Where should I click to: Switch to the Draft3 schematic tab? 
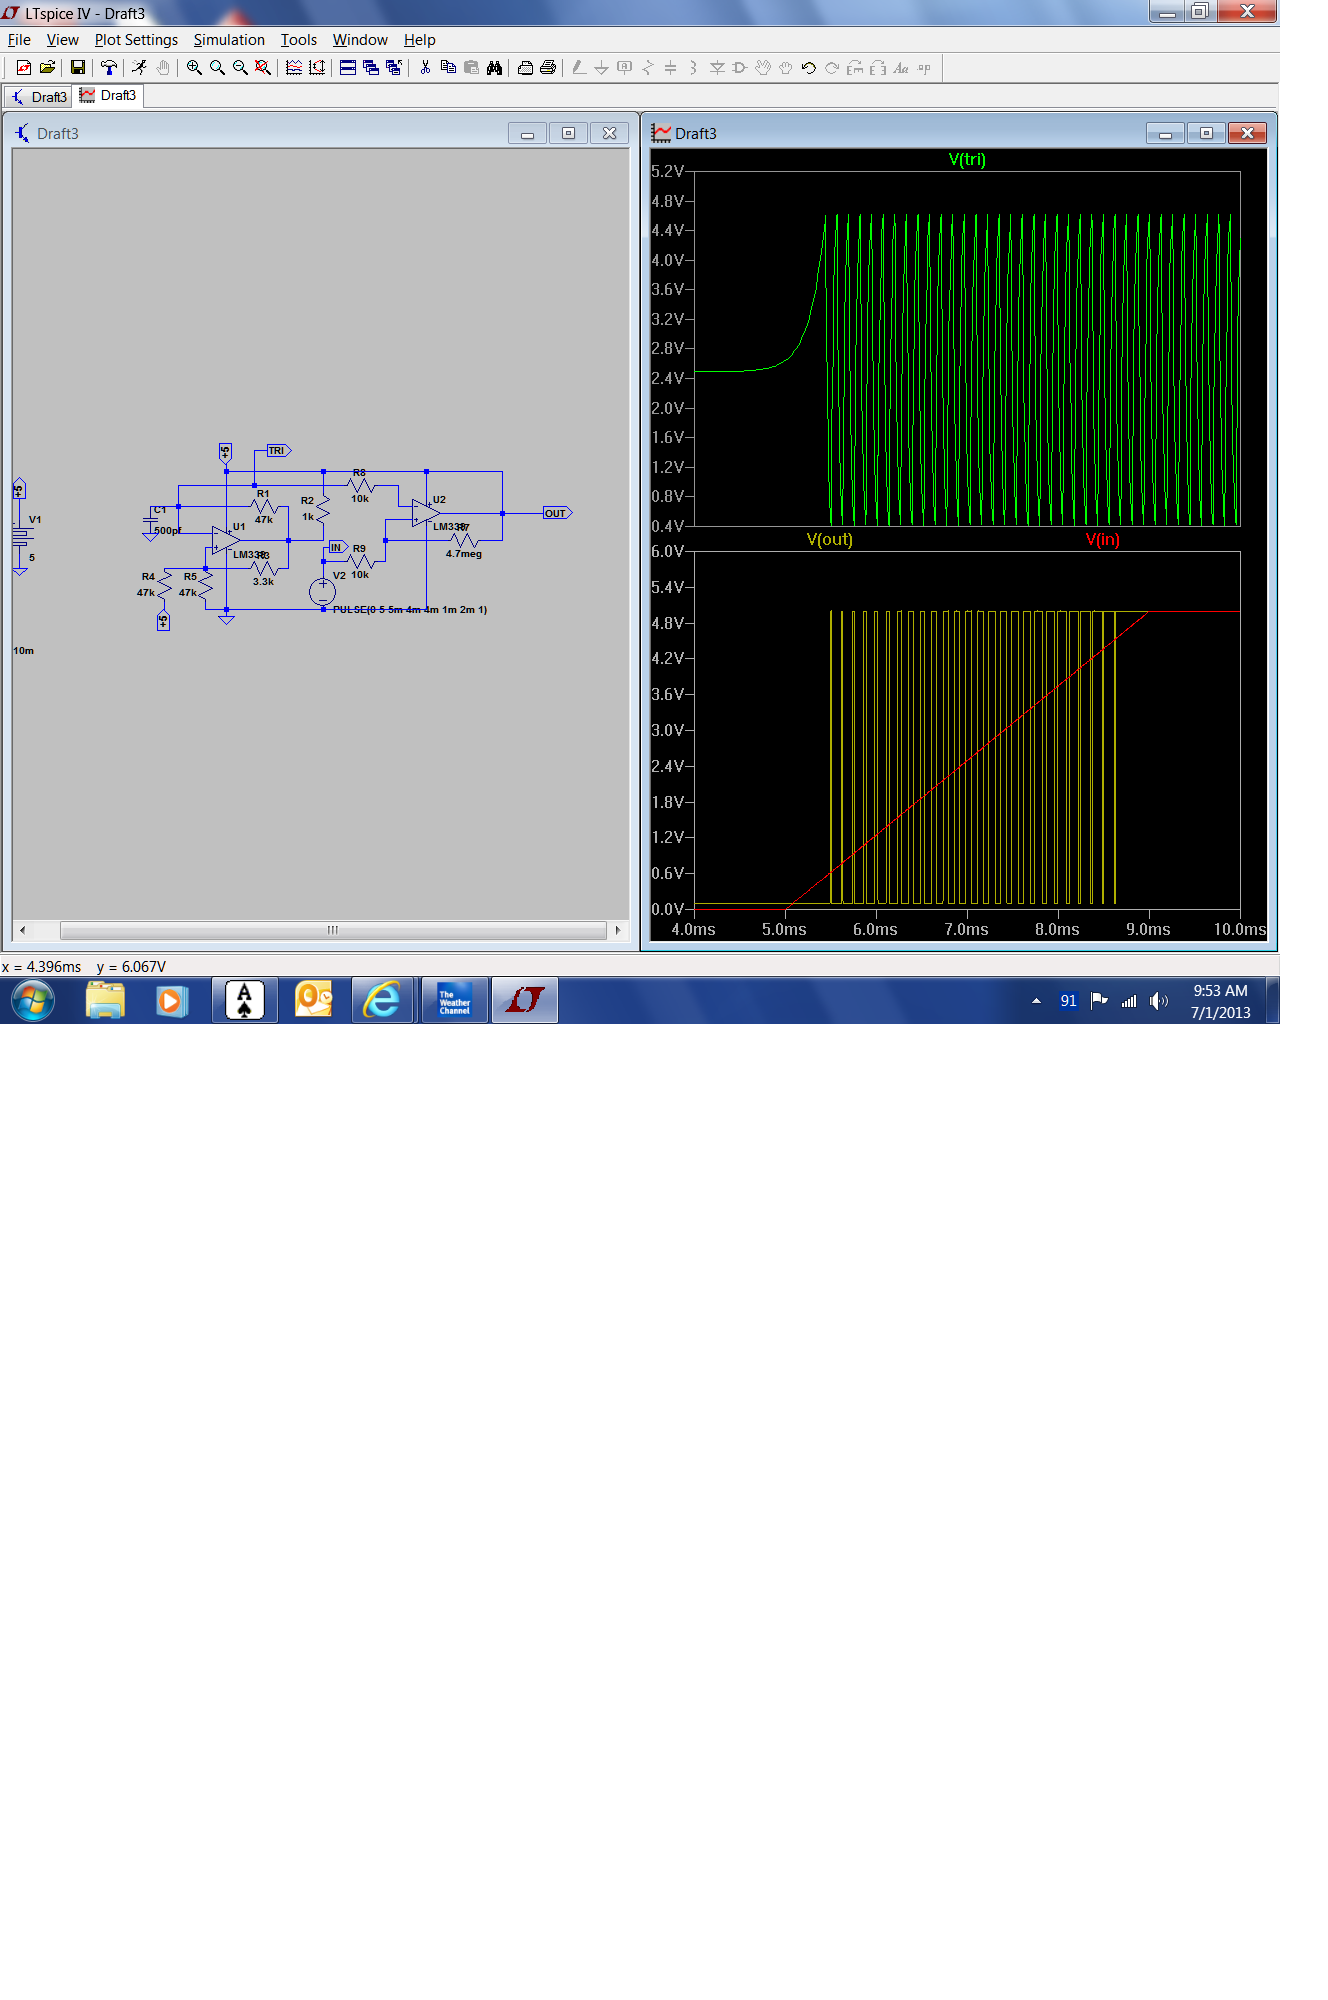[38, 97]
